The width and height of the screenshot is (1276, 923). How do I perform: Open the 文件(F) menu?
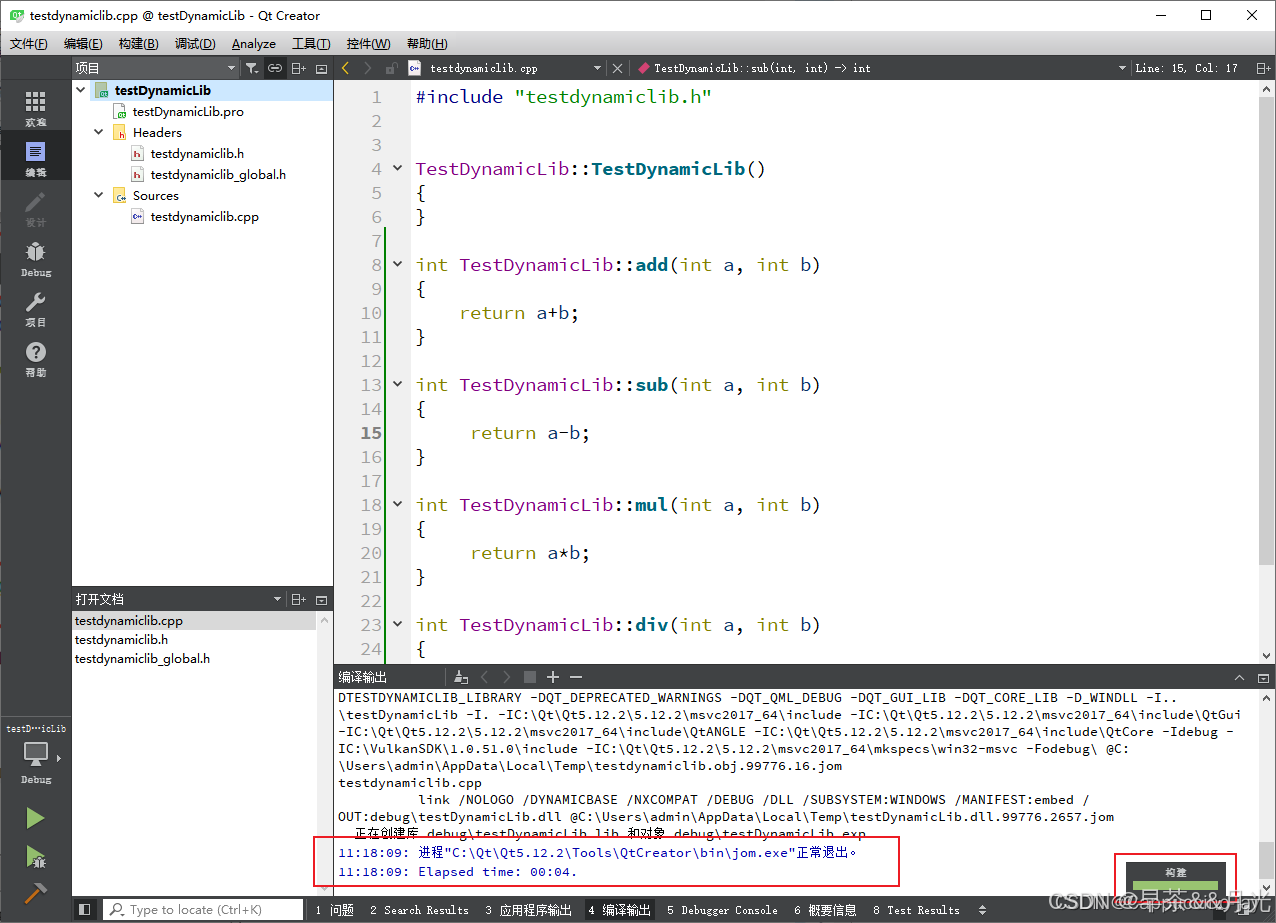pos(29,44)
